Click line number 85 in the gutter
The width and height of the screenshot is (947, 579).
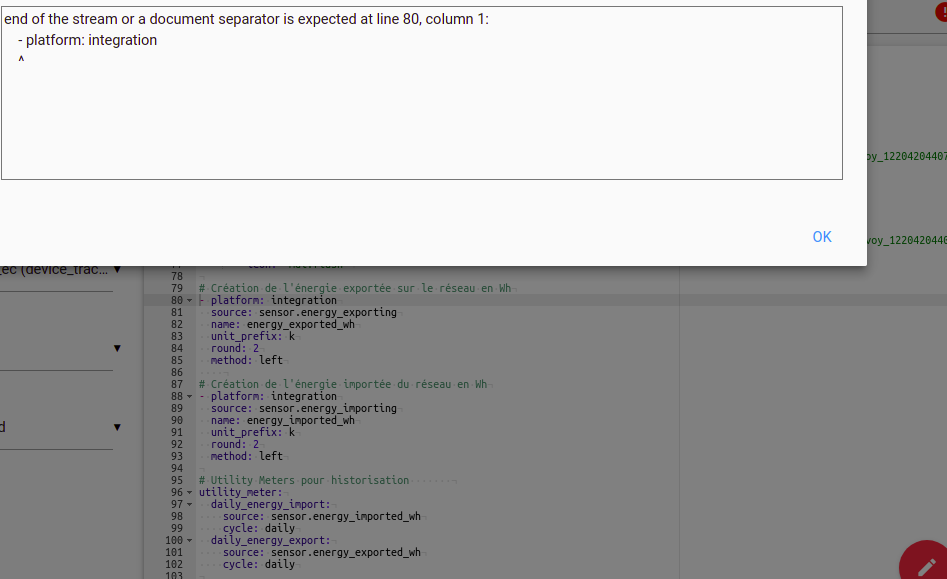click(x=176, y=360)
